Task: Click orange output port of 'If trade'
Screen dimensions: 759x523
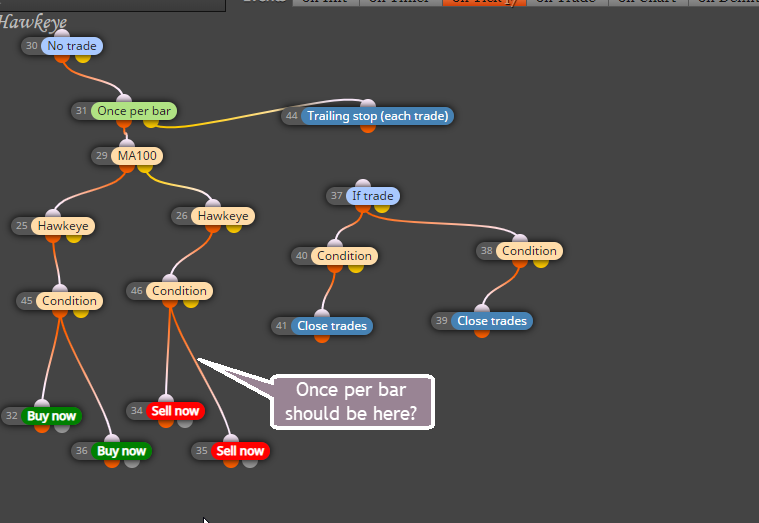Action: [x=363, y=208]
